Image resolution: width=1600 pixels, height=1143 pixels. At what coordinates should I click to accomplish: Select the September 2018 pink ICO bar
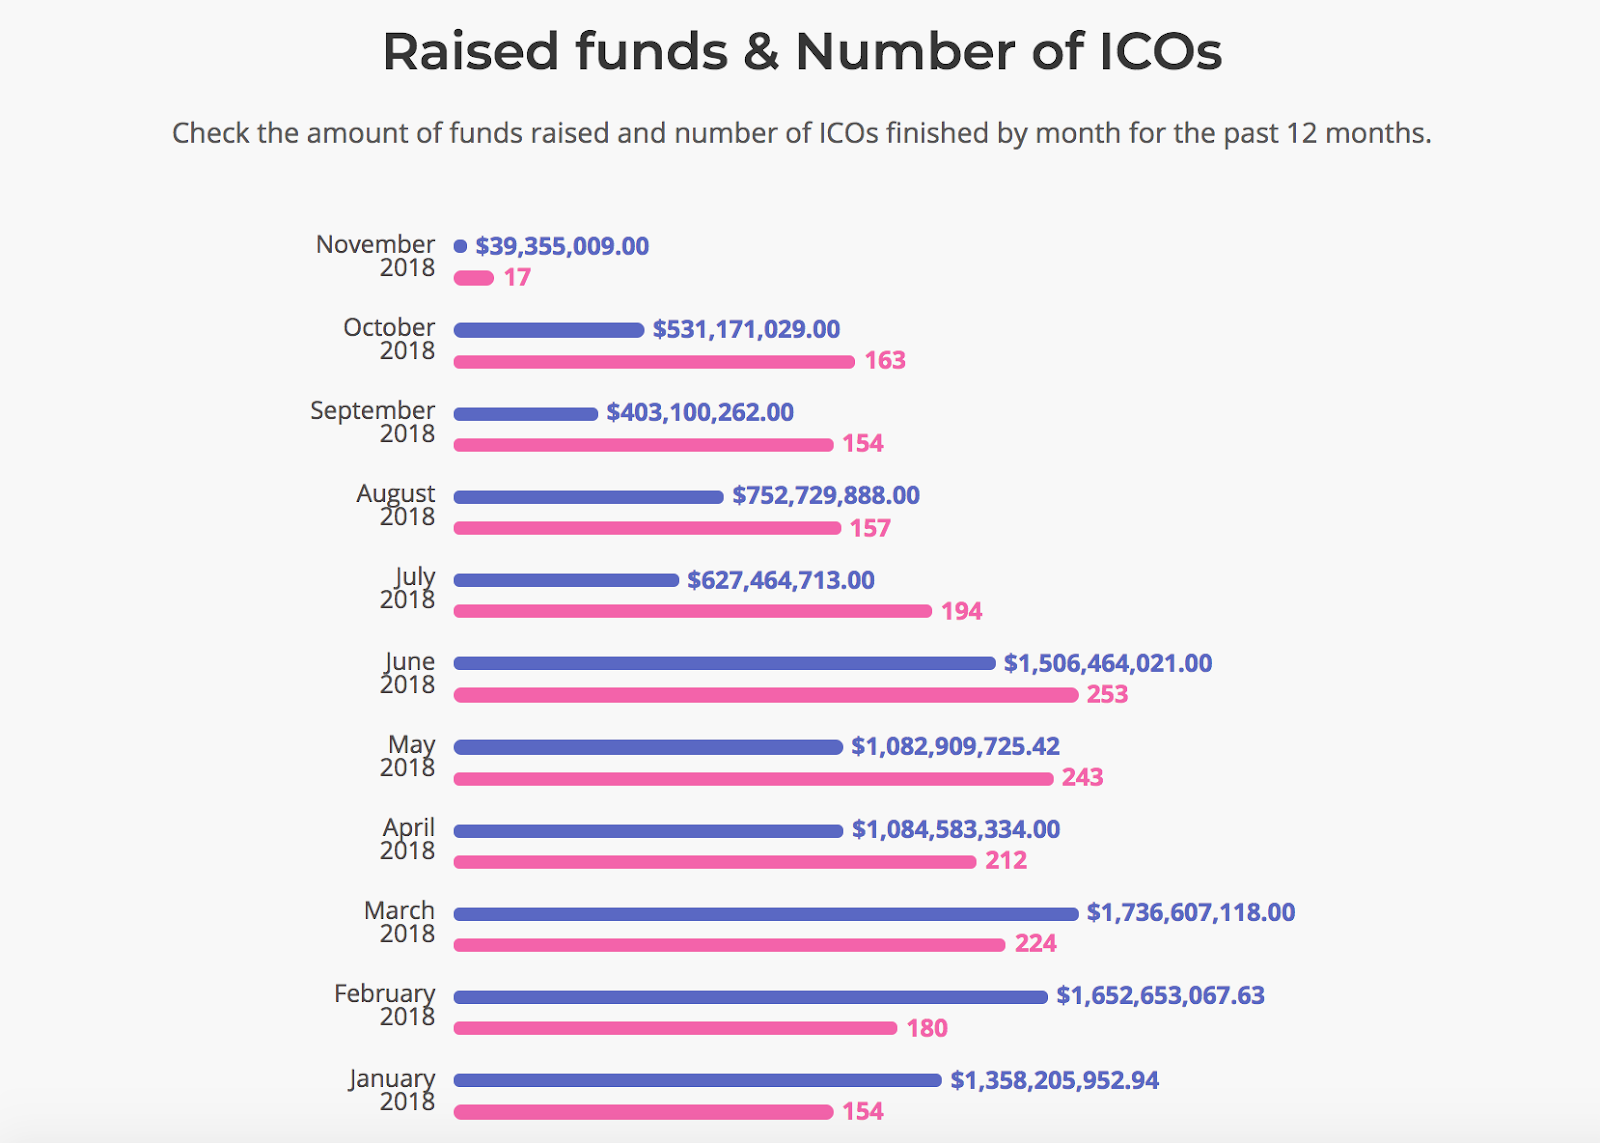(643, 444)
